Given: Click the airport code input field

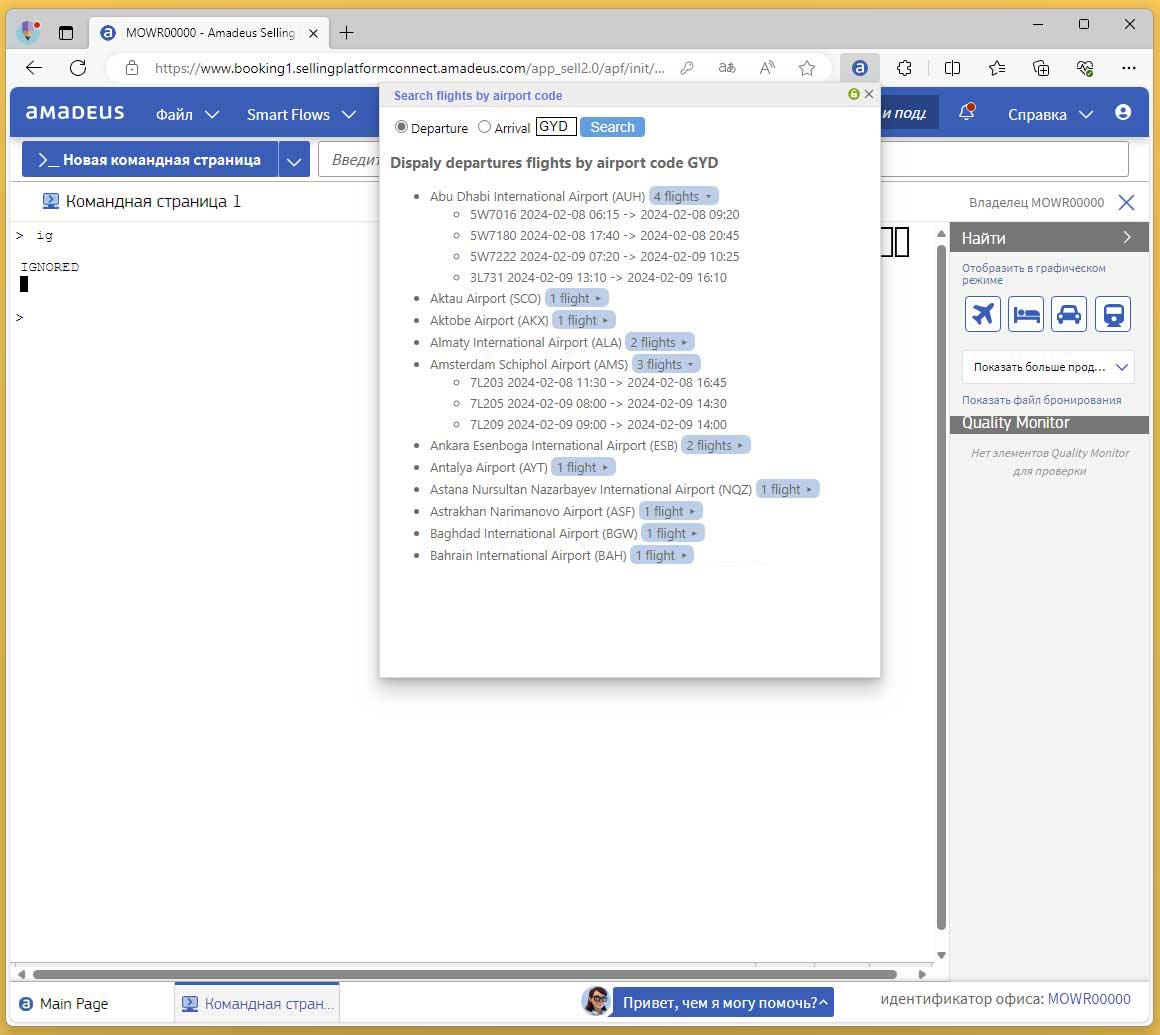Looking at the screenshot, I should click(556, 127).
